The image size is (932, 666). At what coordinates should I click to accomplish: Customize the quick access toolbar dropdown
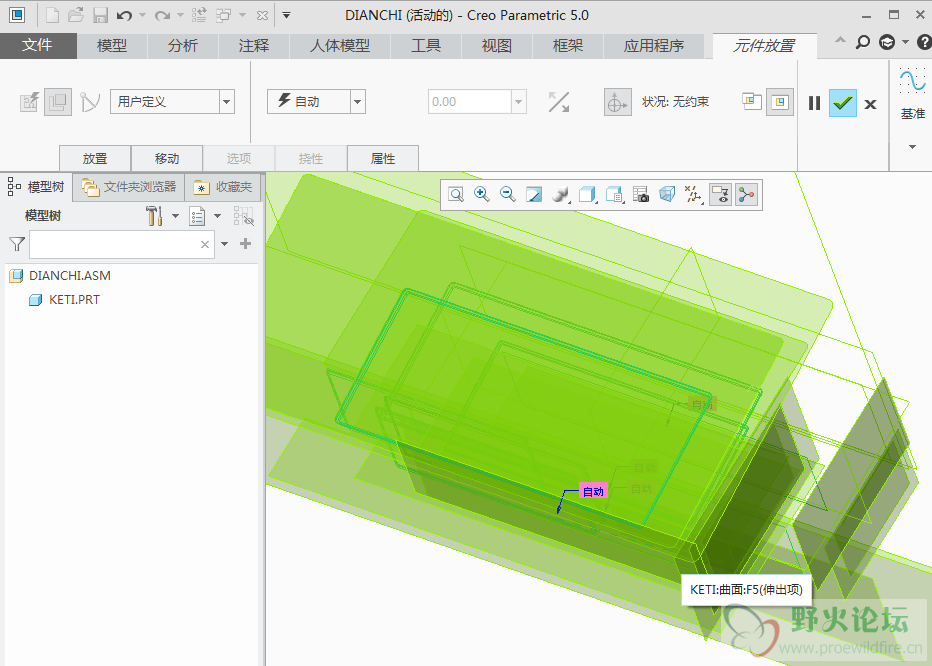point(286,15)
